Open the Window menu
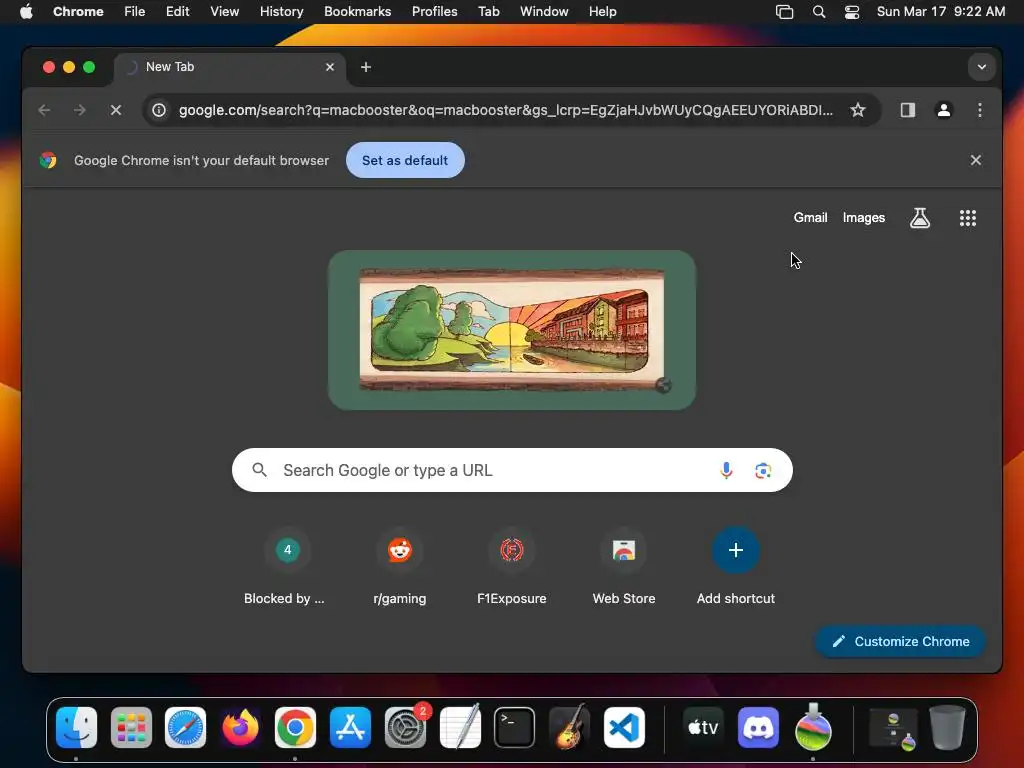 544,11
